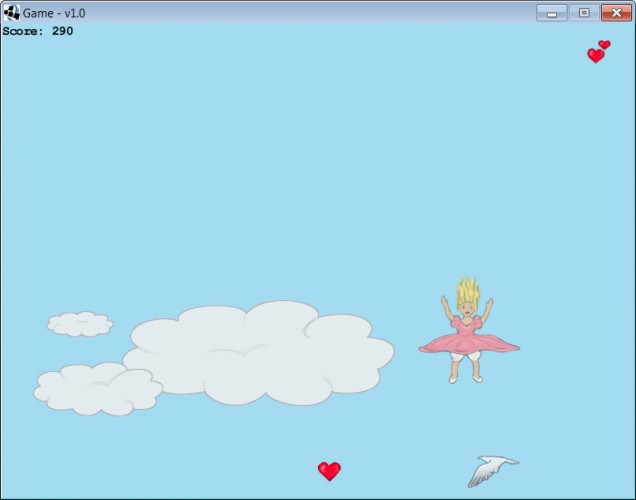Click the Game - v1.0 window title

54,13
